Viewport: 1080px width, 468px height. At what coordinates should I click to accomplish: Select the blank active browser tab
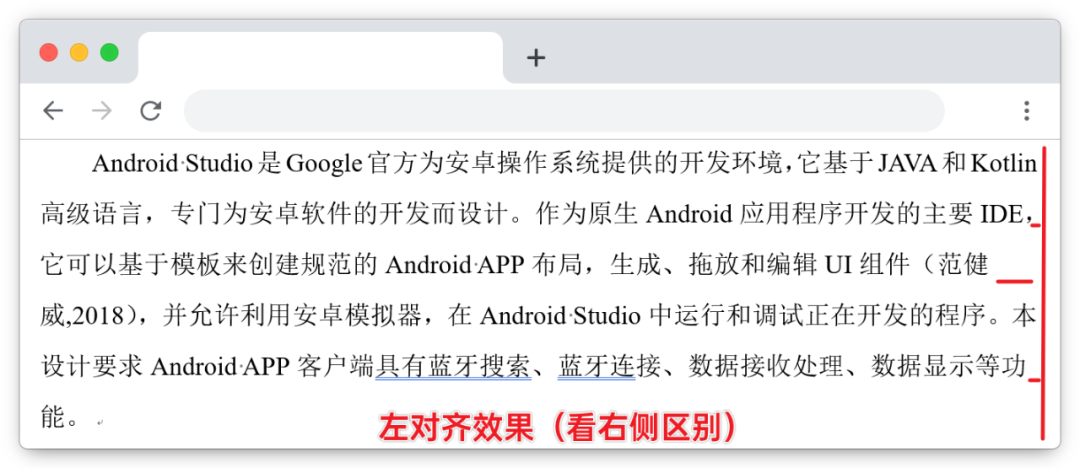pyautogui.click(x=320, y=58)
